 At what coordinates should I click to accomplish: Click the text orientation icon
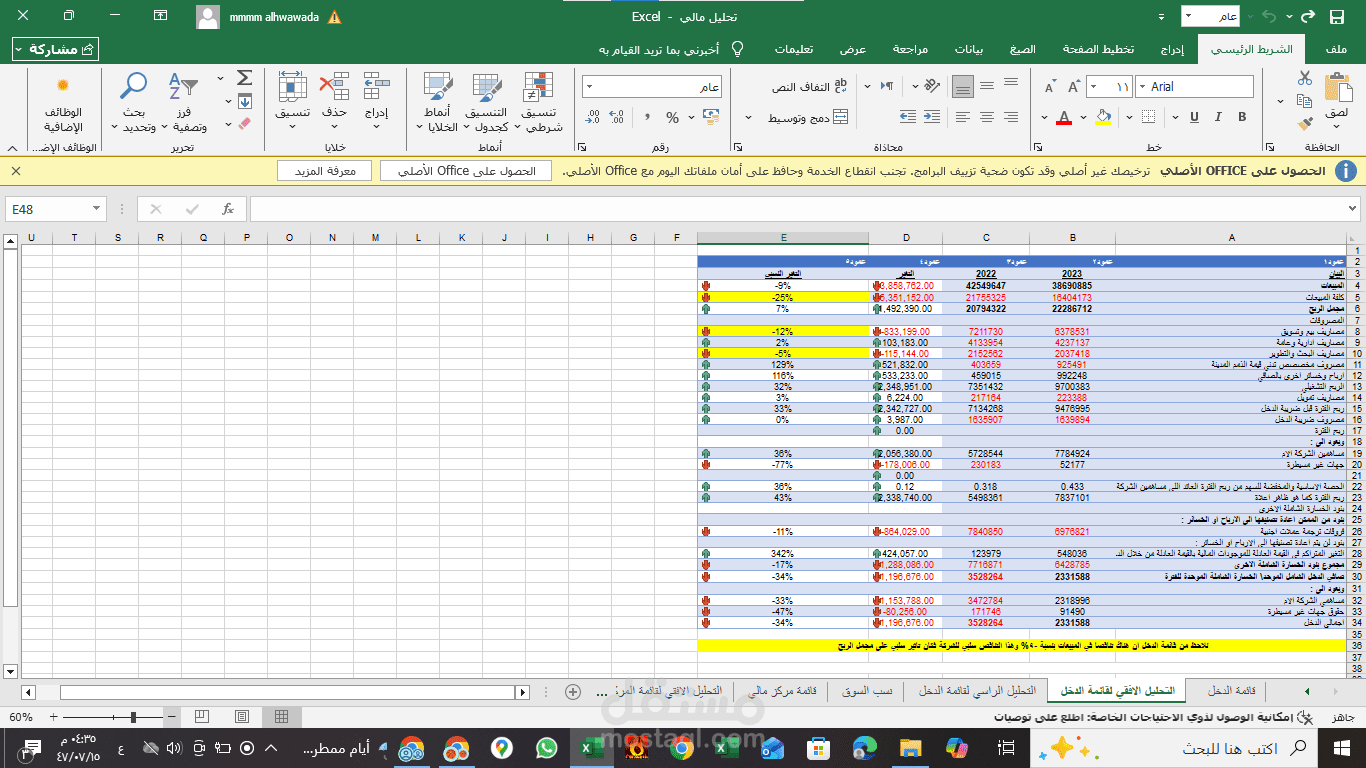click(931, 85)
